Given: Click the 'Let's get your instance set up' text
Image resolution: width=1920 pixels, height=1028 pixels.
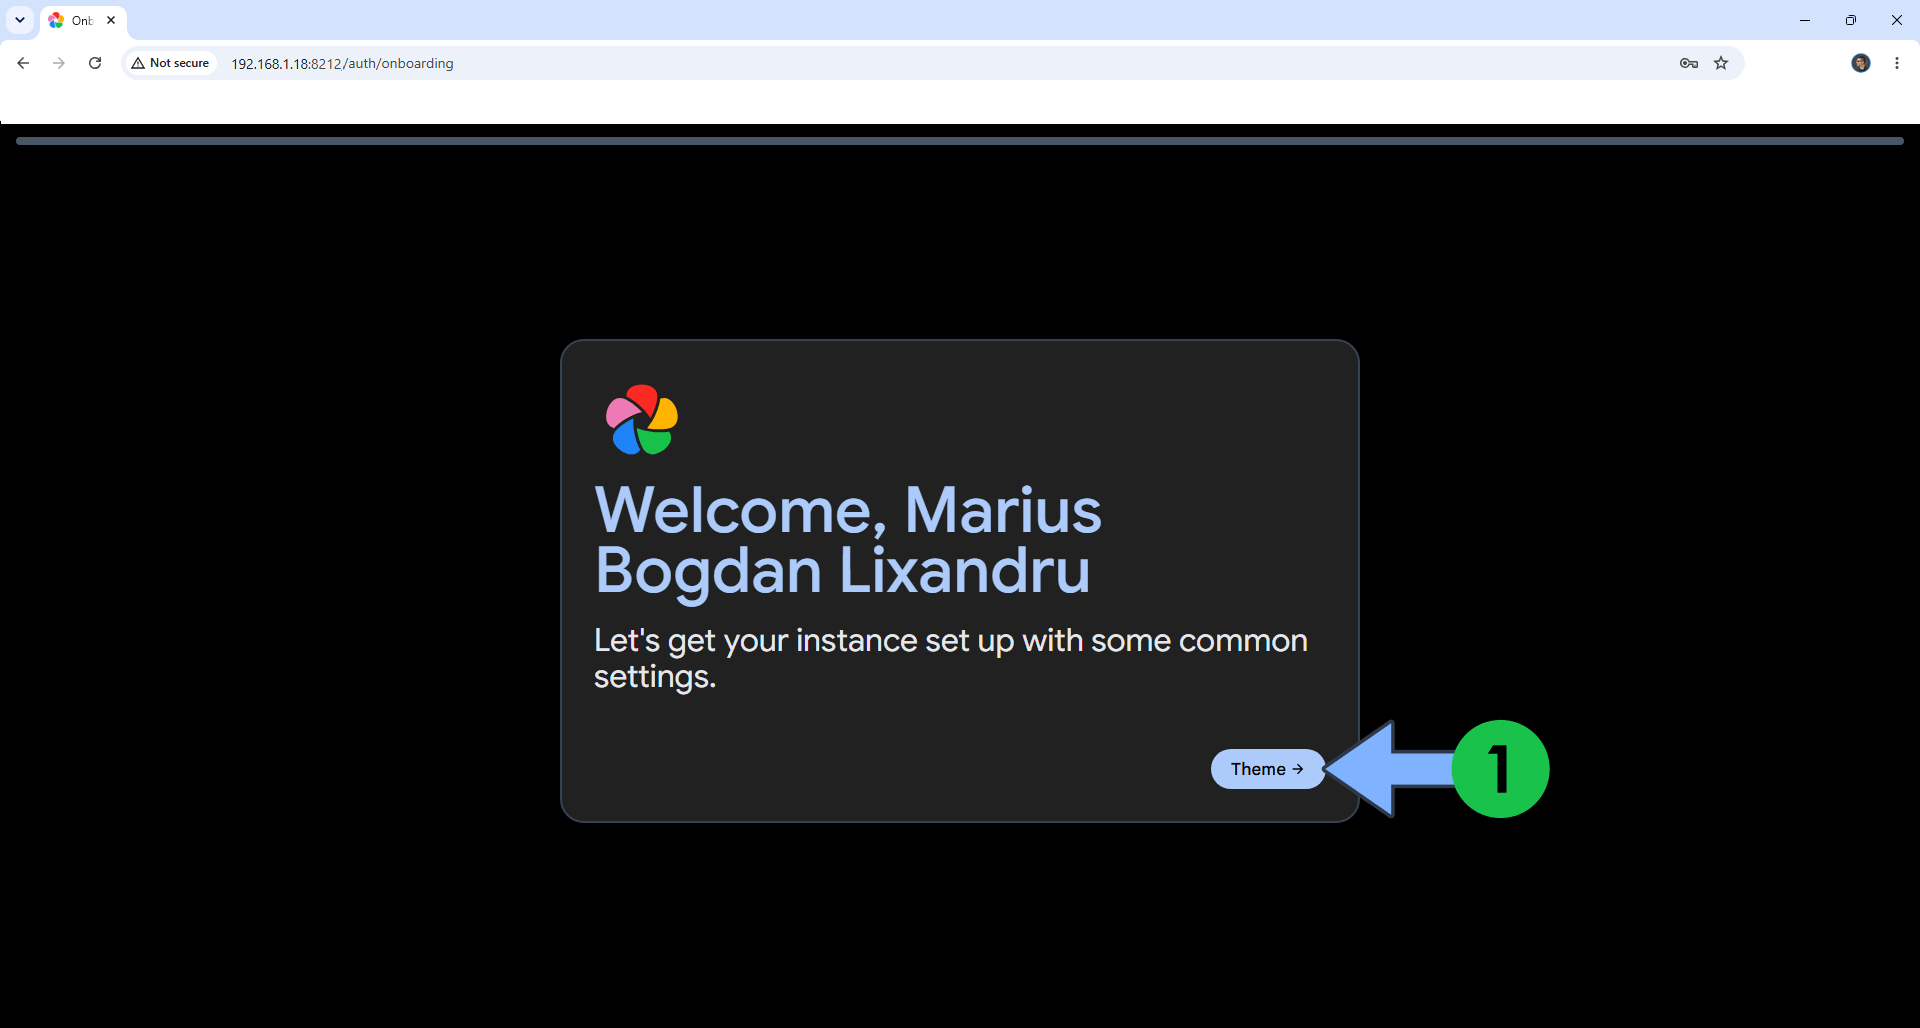Looking at the screenshot, I should click(950, 658).
